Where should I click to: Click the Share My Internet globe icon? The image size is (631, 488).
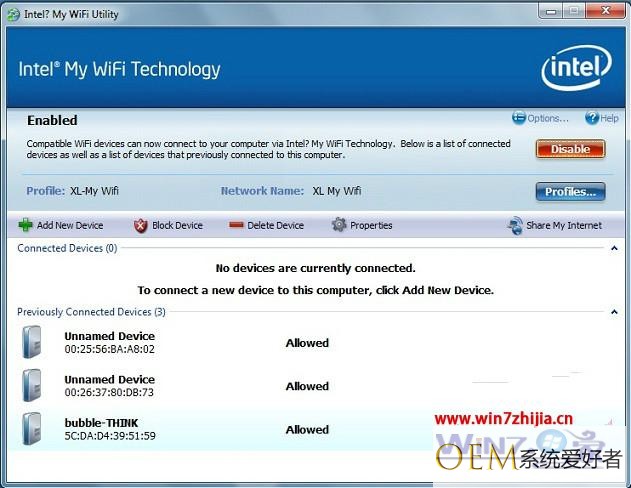click(515, 225)
